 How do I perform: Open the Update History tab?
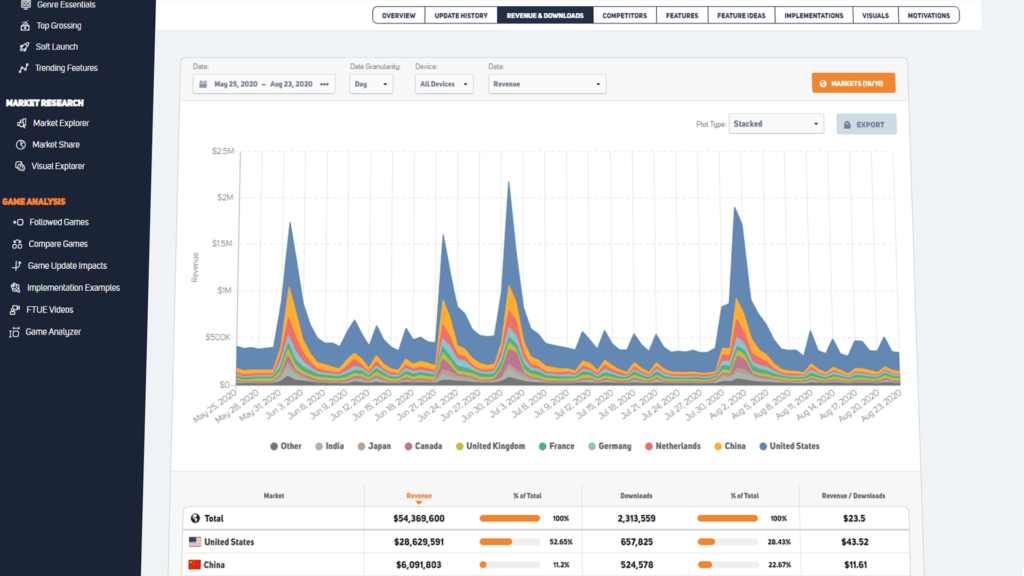point(460,15)
